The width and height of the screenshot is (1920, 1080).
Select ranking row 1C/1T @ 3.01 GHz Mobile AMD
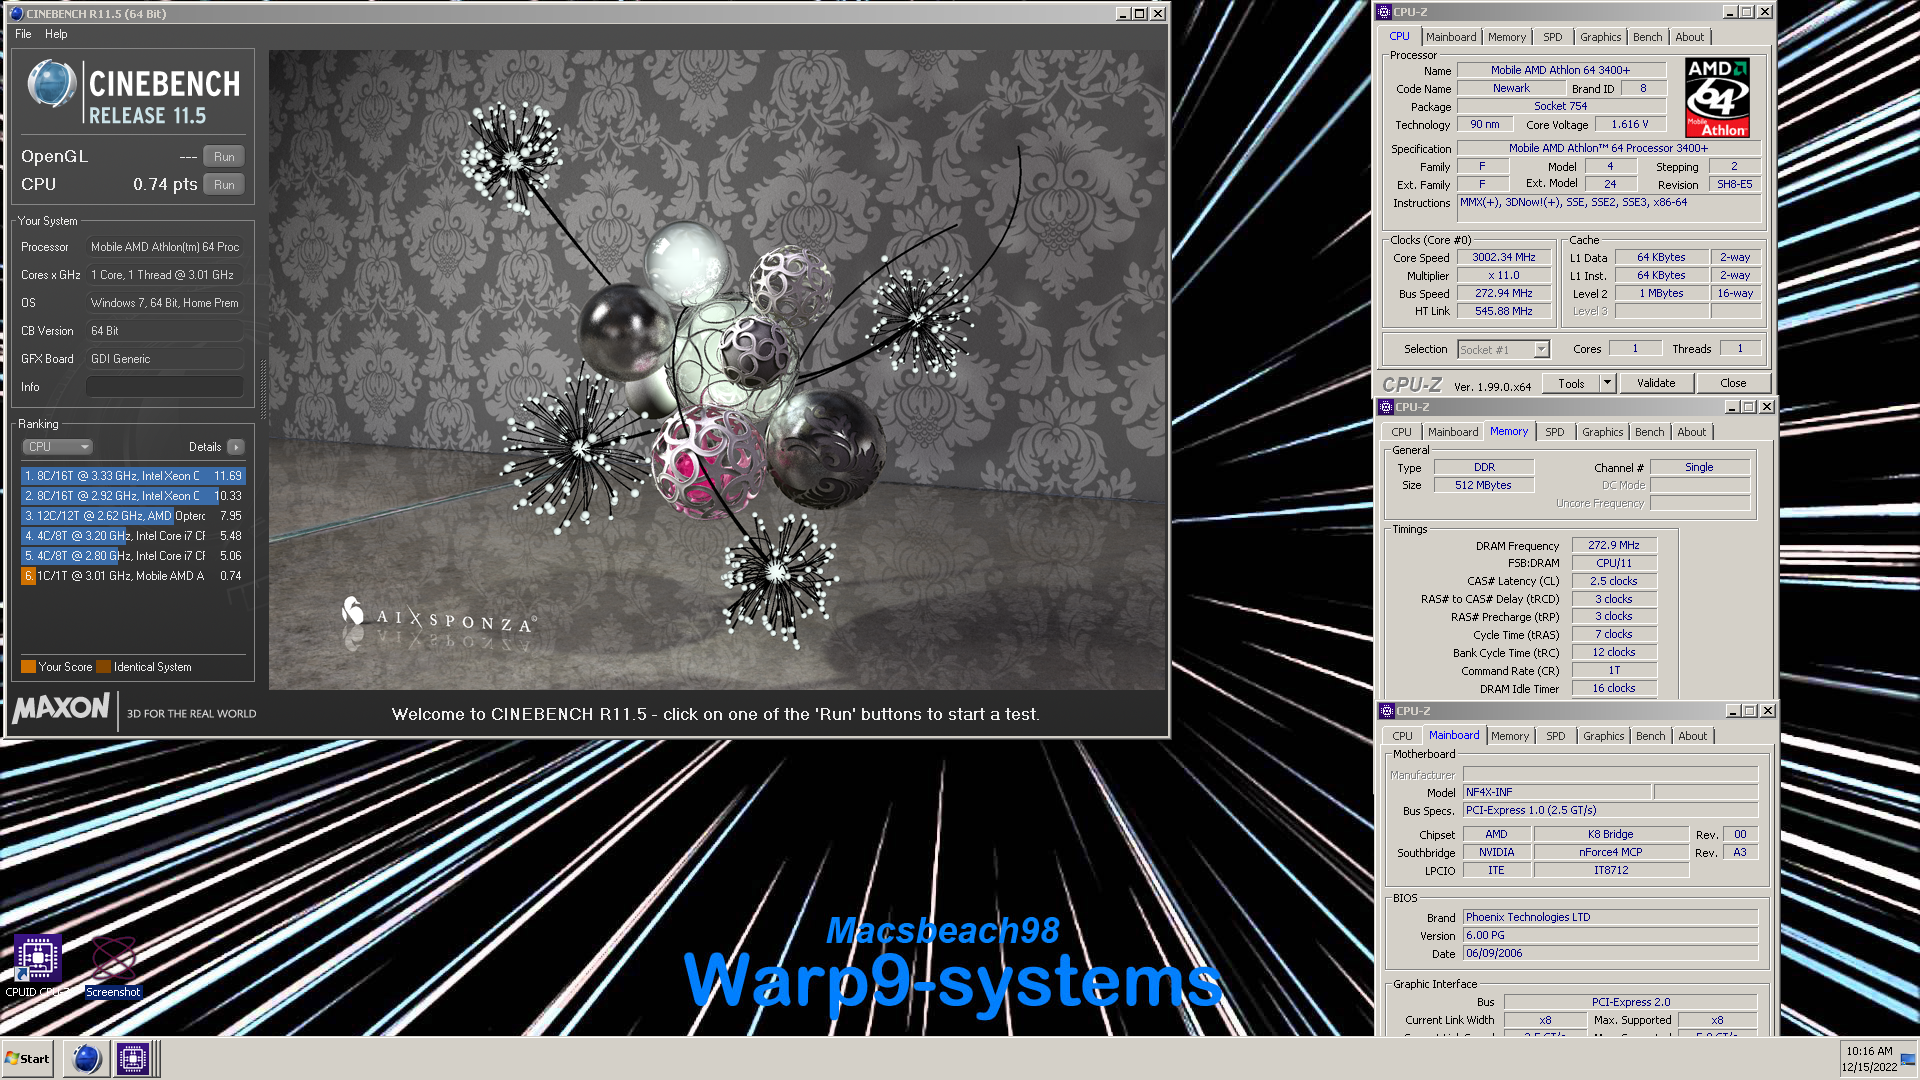(132, 576)
